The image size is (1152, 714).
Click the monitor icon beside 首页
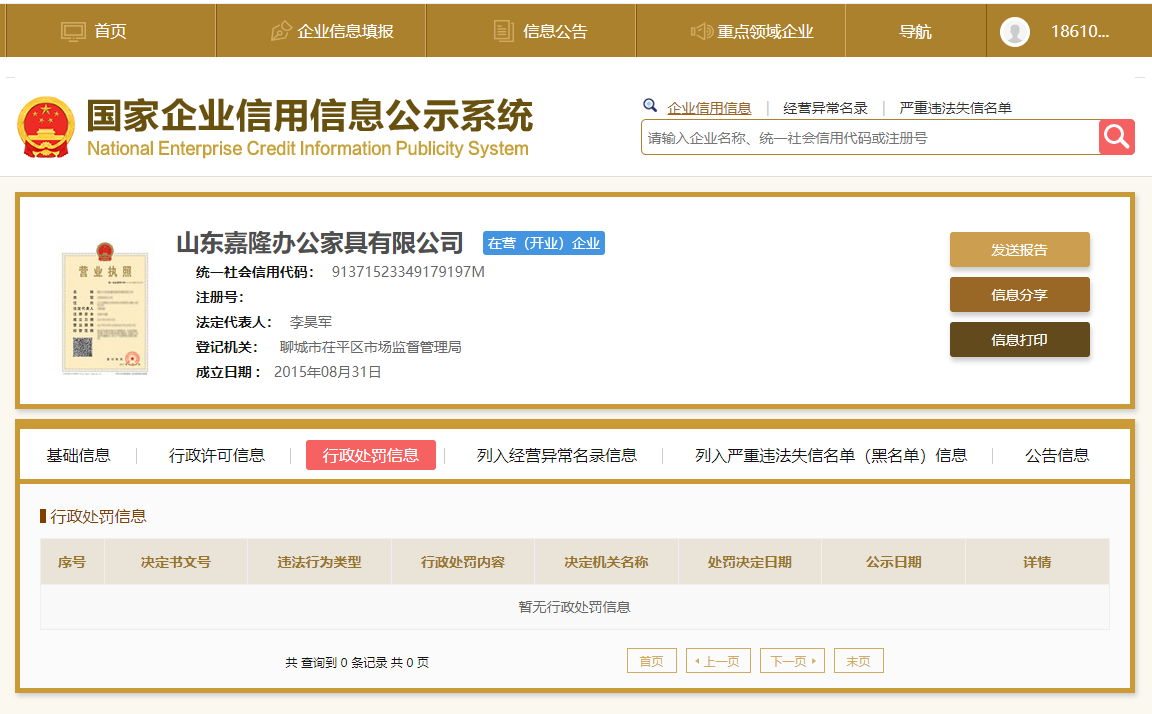pyautogui.click(x=73, y=32)
